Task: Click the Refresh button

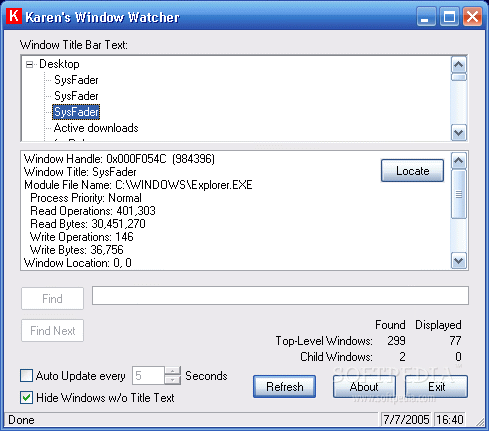Action: point(284,387)
